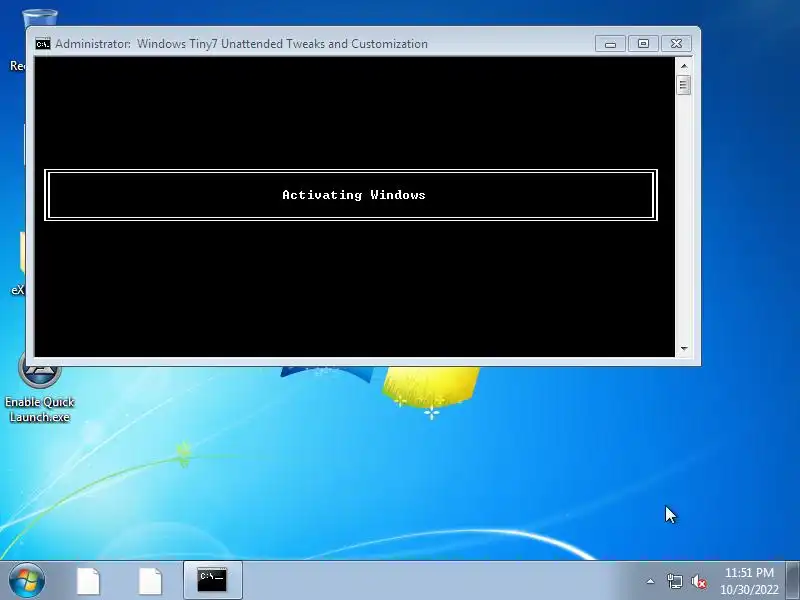Click the console scrollbar down arrow

pyautogui.click(x=684, y=348)
